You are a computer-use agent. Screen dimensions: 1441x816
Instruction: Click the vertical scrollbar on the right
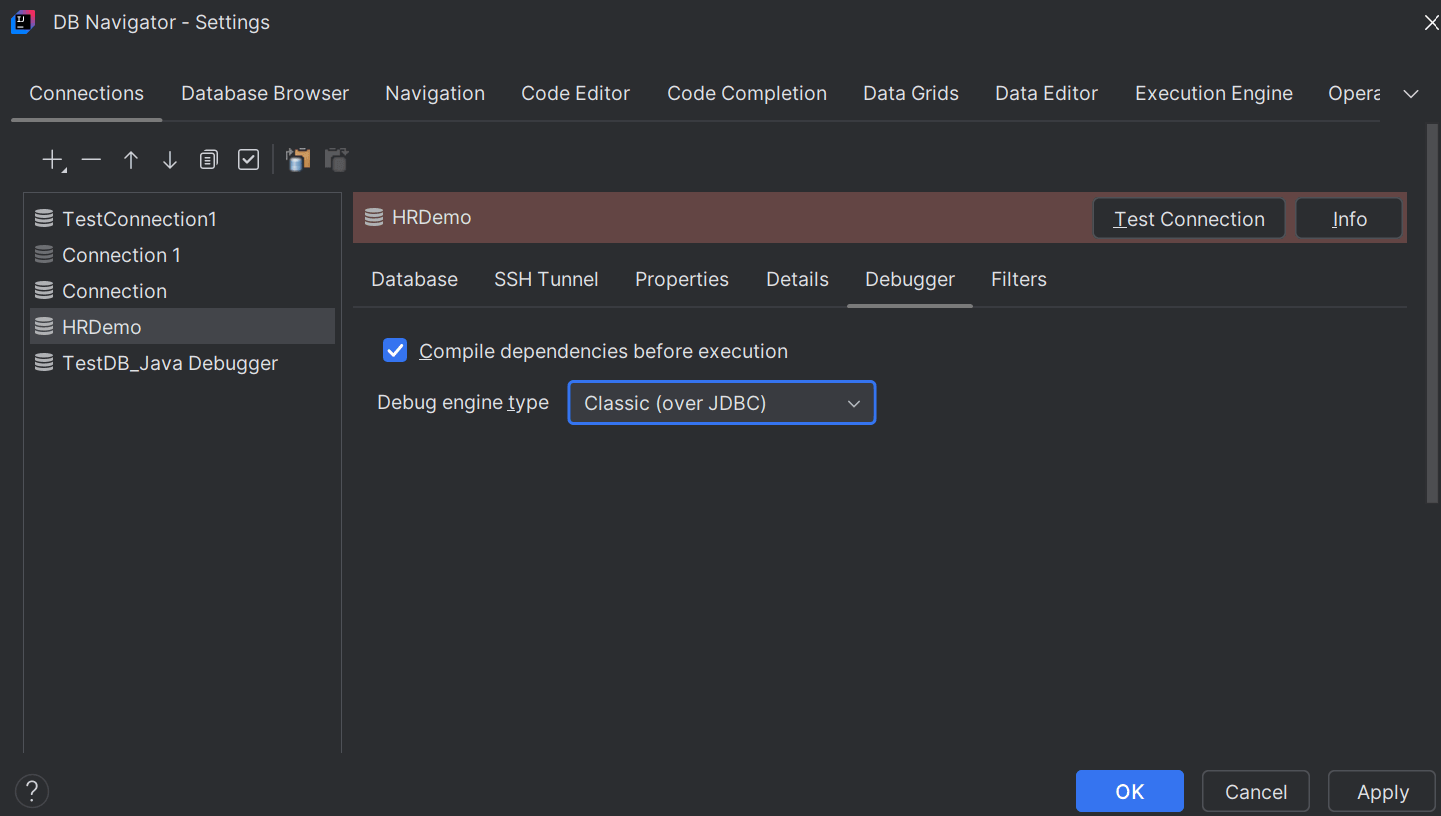pyautogui.click(x=1432, y=313)
